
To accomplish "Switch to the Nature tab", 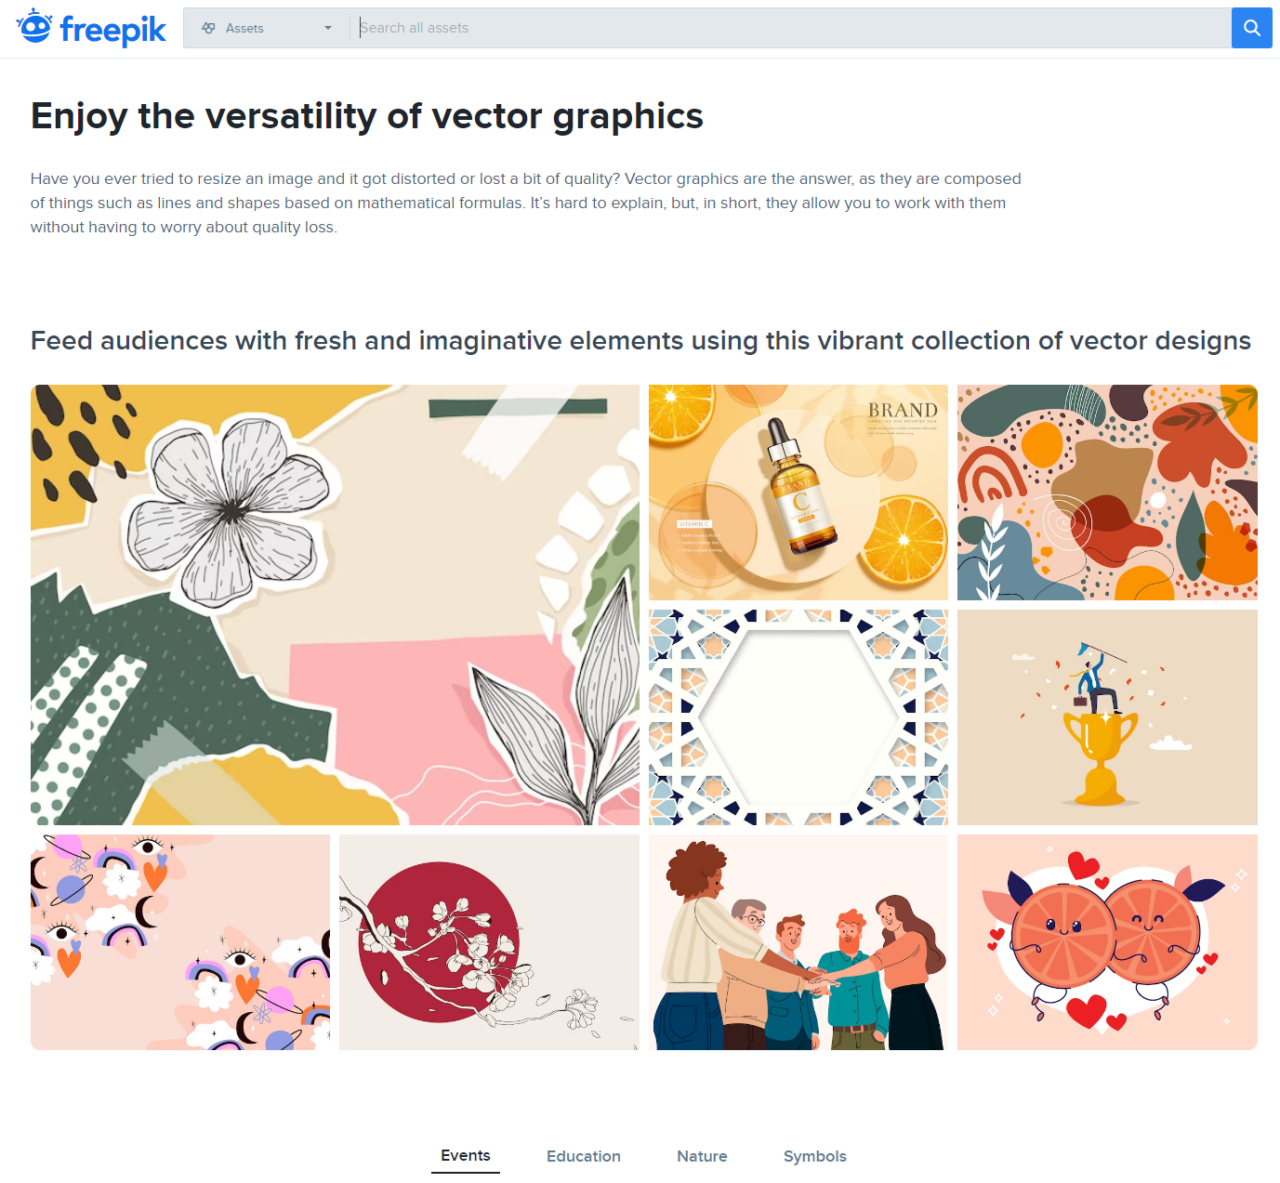I will click(701, 1156).
